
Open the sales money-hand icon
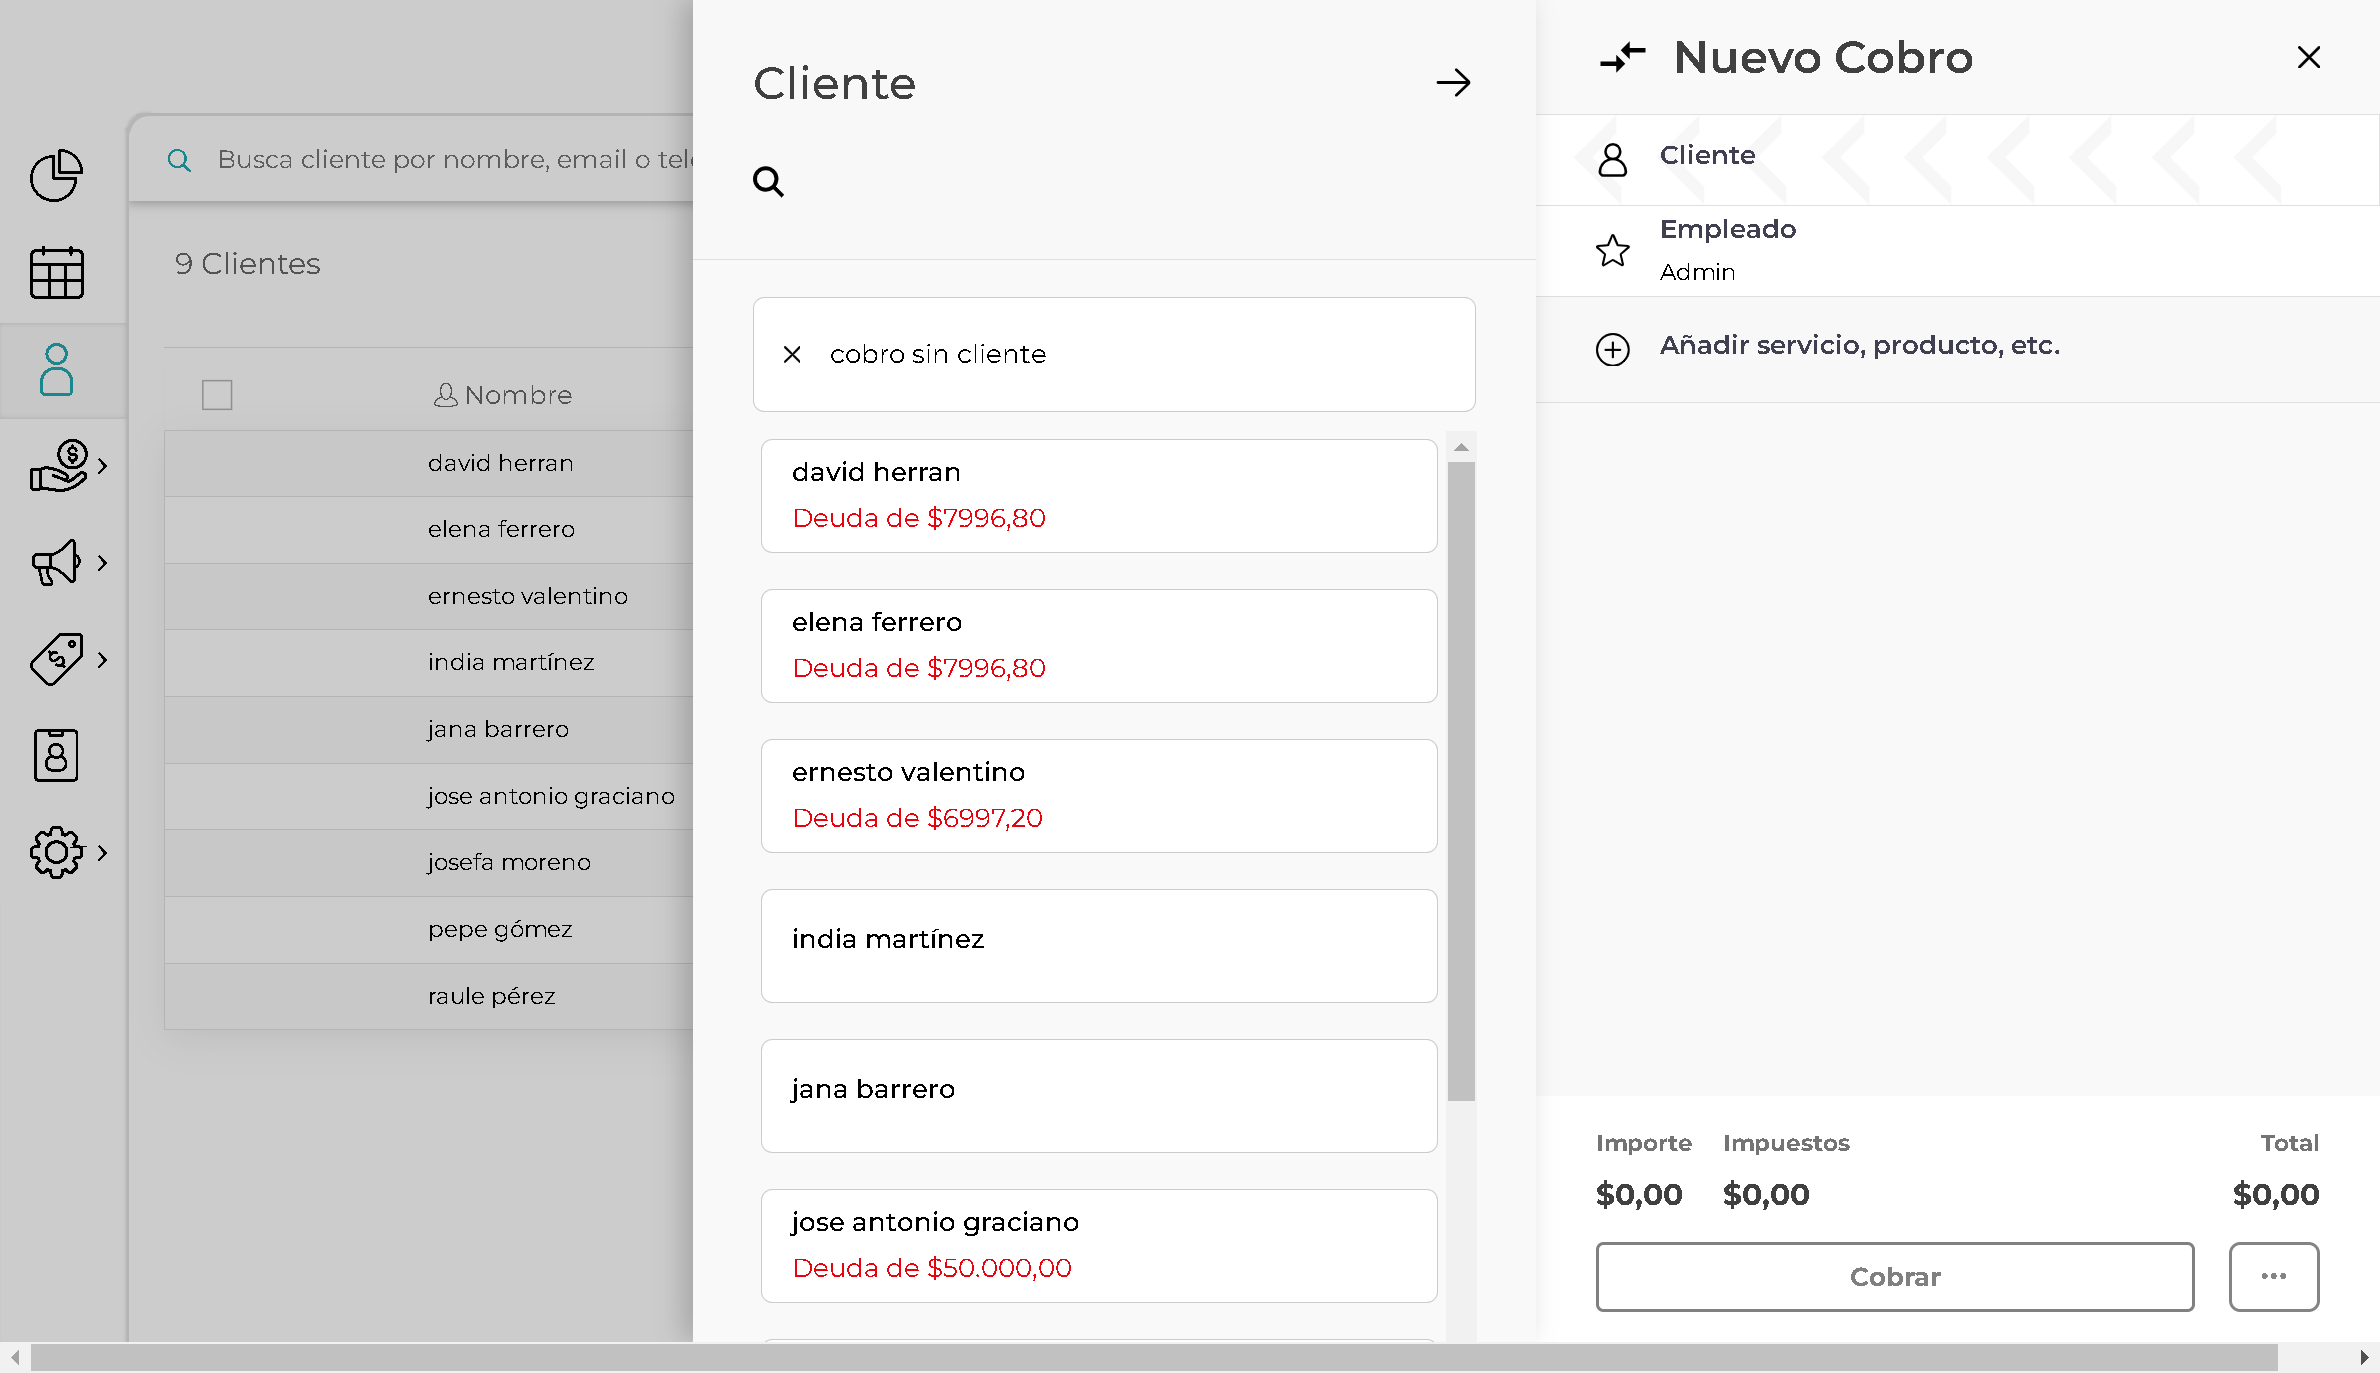59,466
